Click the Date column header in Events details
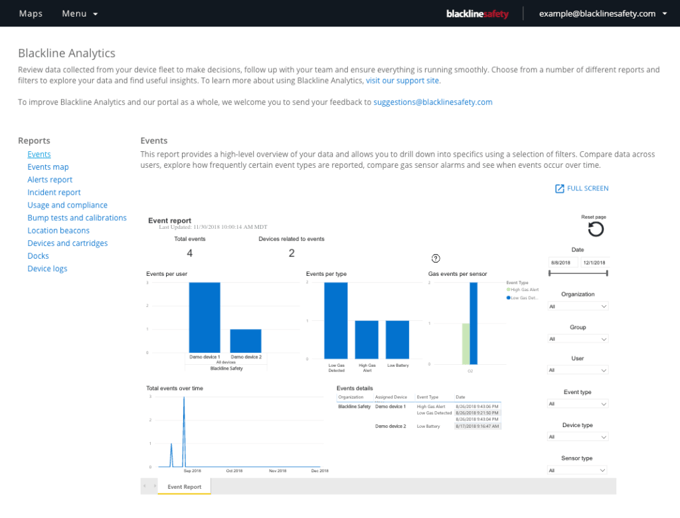The height and width of the screenshot is (518, 680). (461, 397)
